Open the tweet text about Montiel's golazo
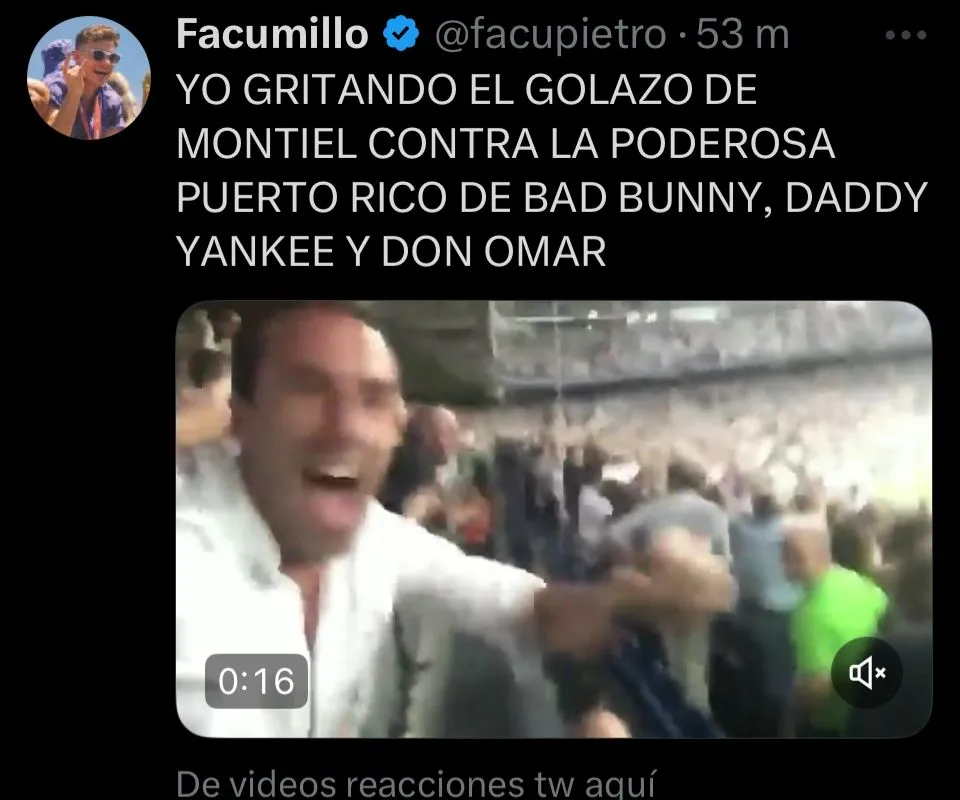960x800 pixels. pyautogui.click(x=551, y=170)
